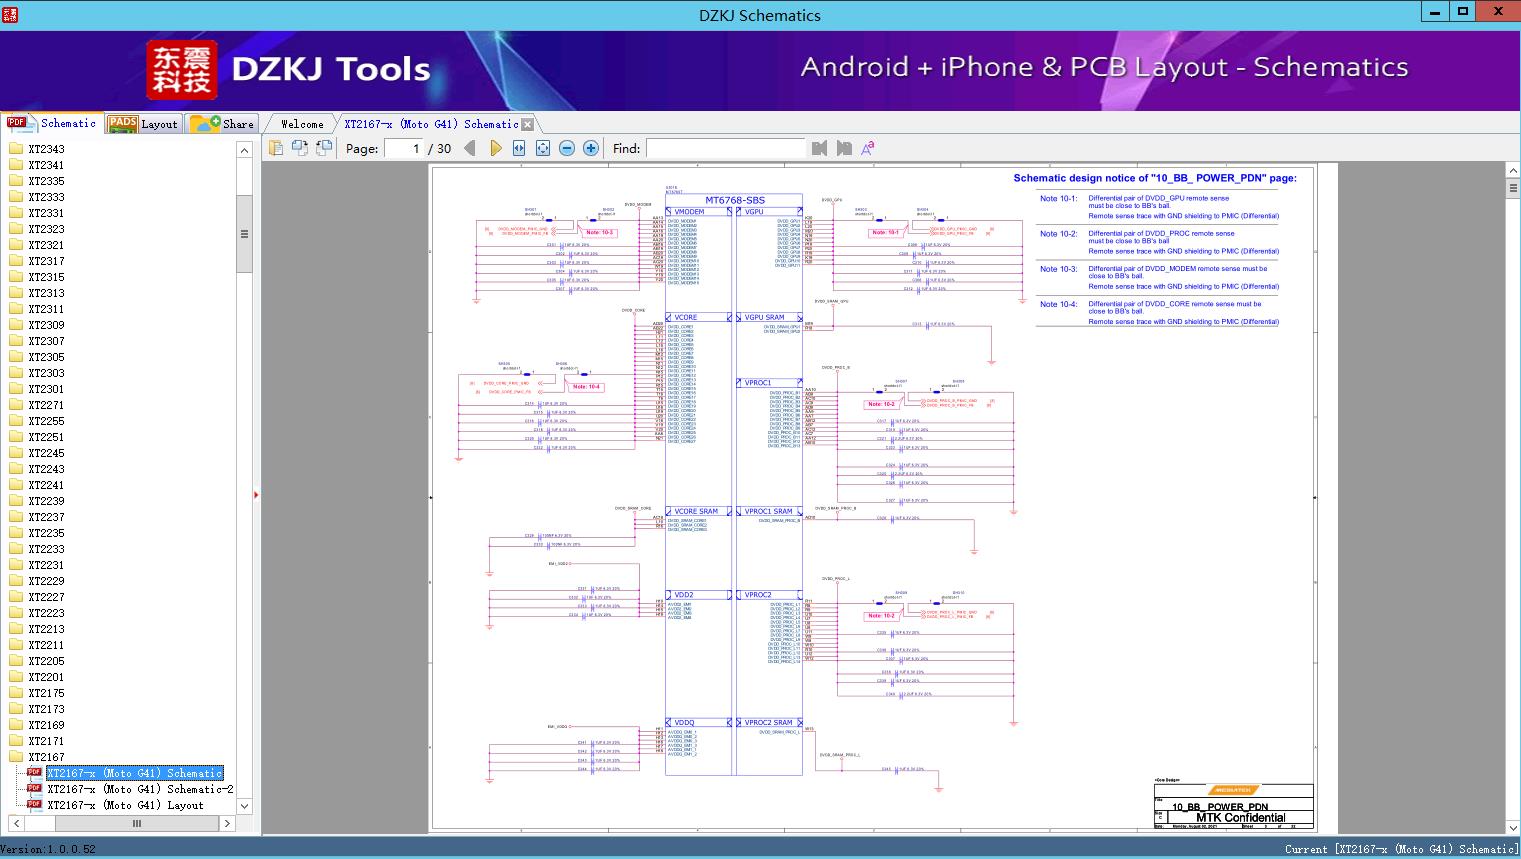Close the XT2167-x Schematic document tab

tap(528, 124)
